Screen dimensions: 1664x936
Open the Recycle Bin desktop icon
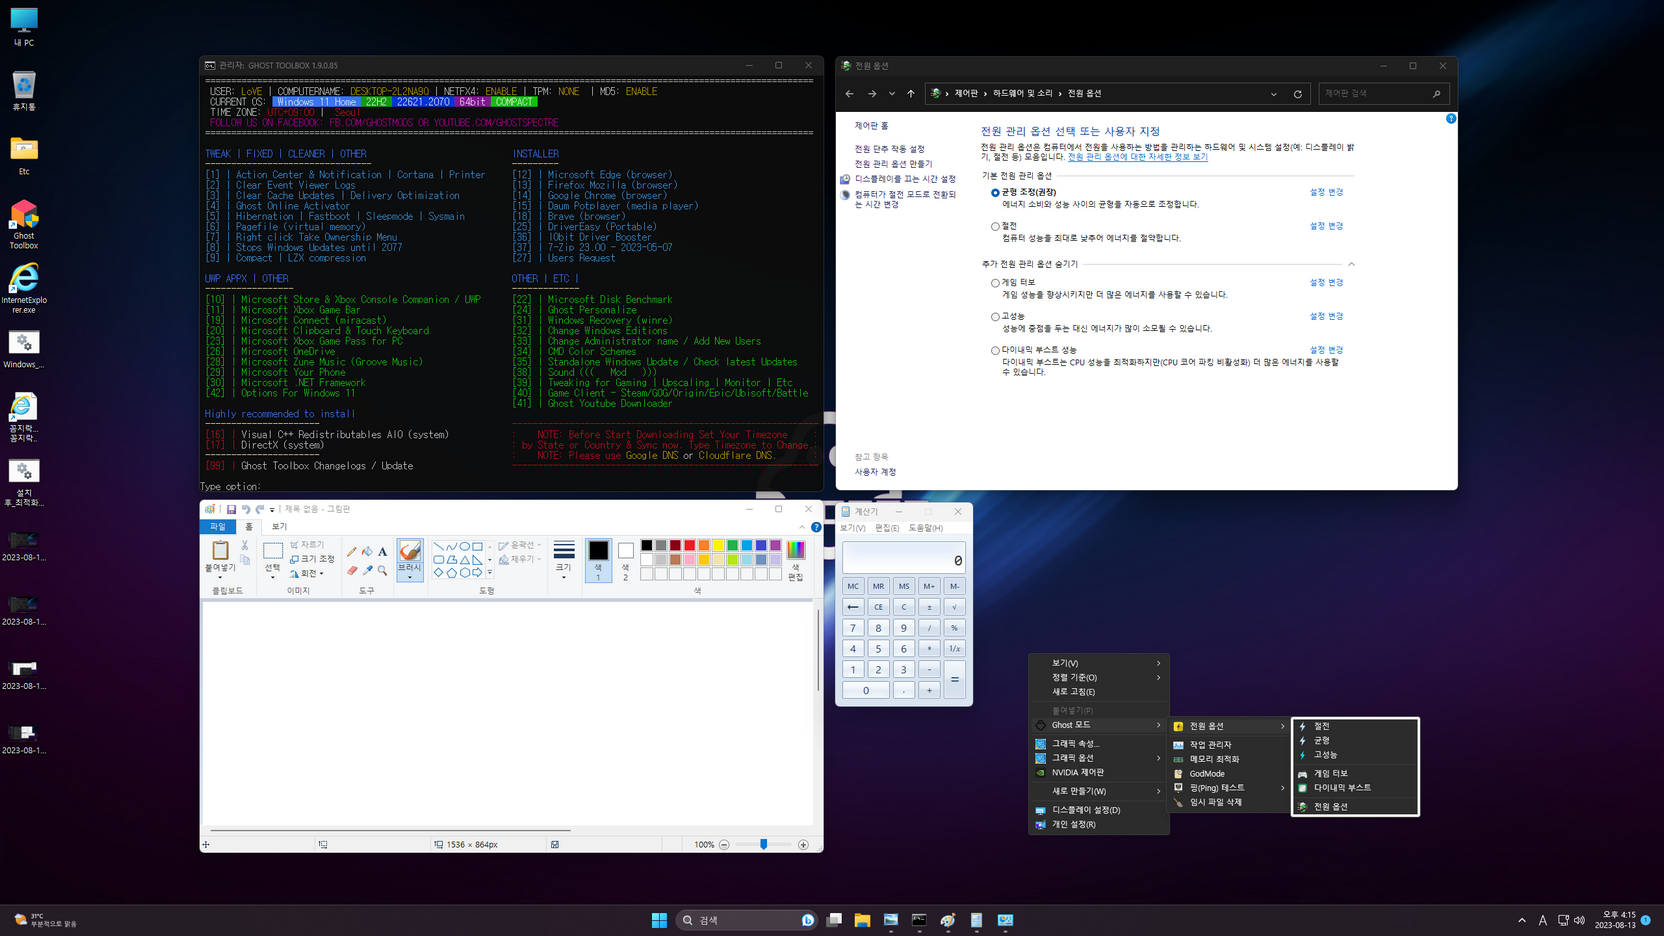pos(24,90)
